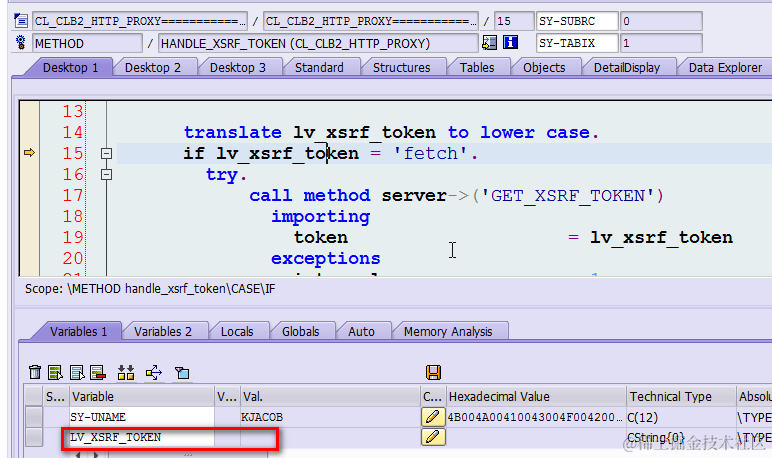Click the append row icon in variables toolbar
The image size is (772, 458).
click(77, 372)
